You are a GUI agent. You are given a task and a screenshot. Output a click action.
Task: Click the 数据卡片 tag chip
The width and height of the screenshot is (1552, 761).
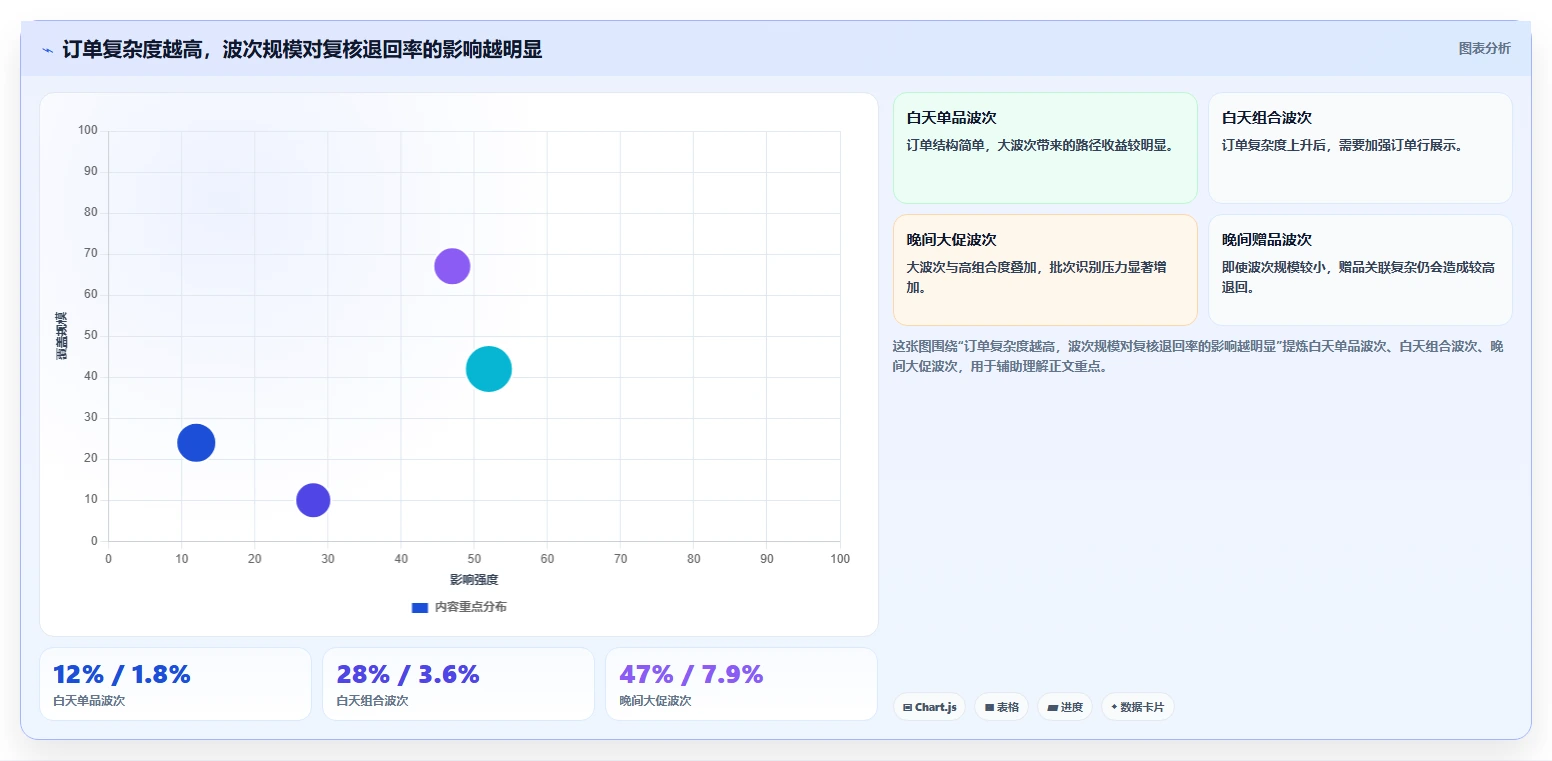[x=1137, y=707]
